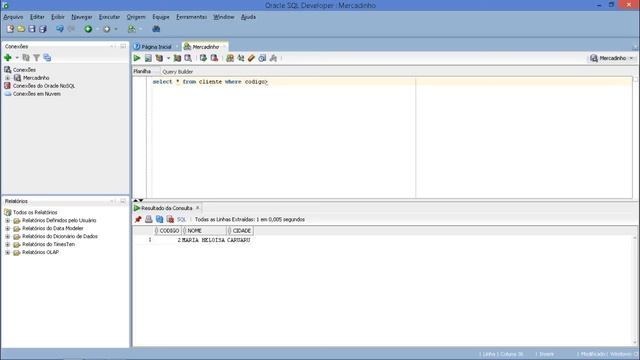Open the Mercadinho connection combo box
The height and width of the screenshot is (360, 640).
(x=612, y=58)
